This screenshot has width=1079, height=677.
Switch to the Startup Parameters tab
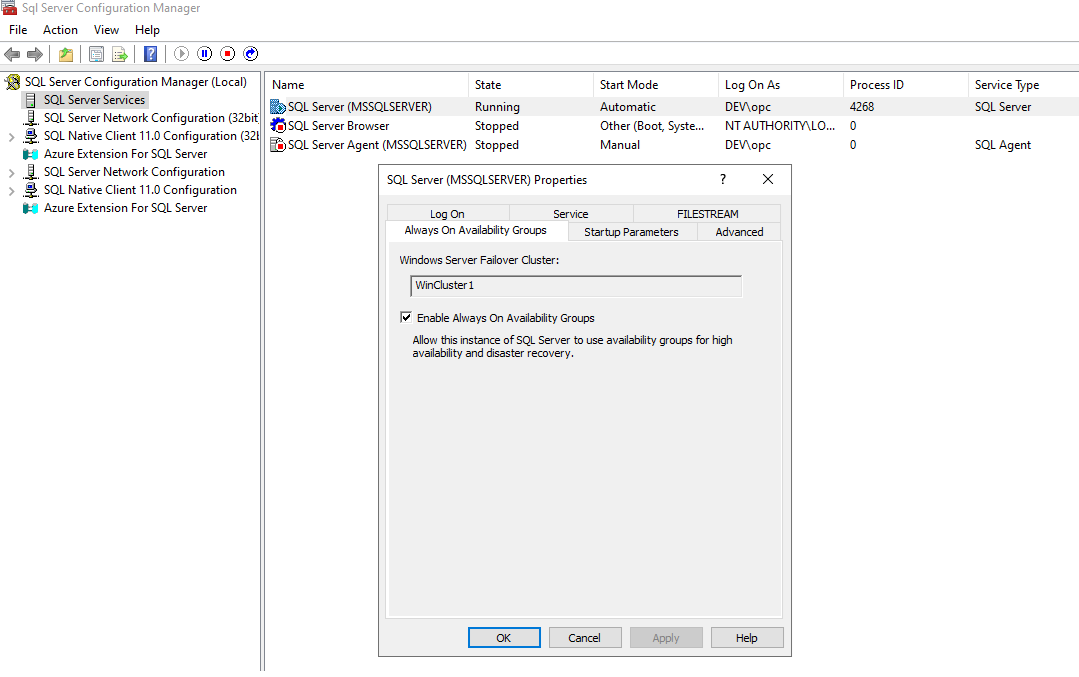tap(632, 232)
